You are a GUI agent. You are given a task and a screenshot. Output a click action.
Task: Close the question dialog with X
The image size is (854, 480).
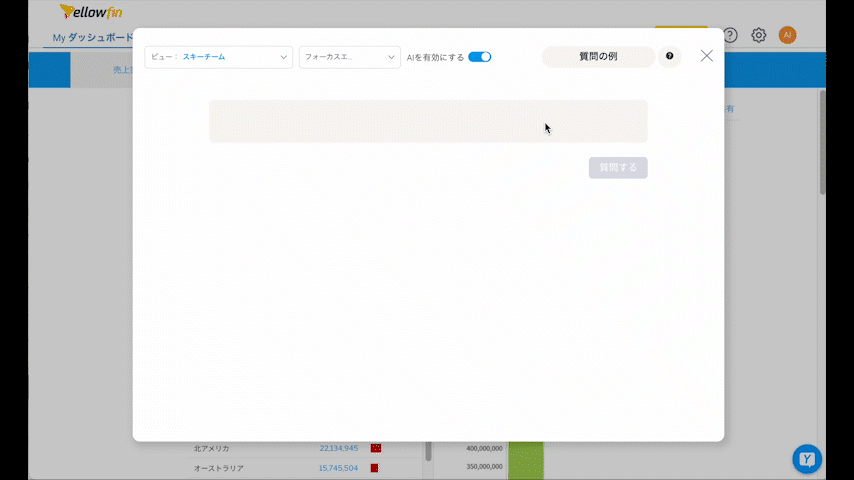(707, 56)
